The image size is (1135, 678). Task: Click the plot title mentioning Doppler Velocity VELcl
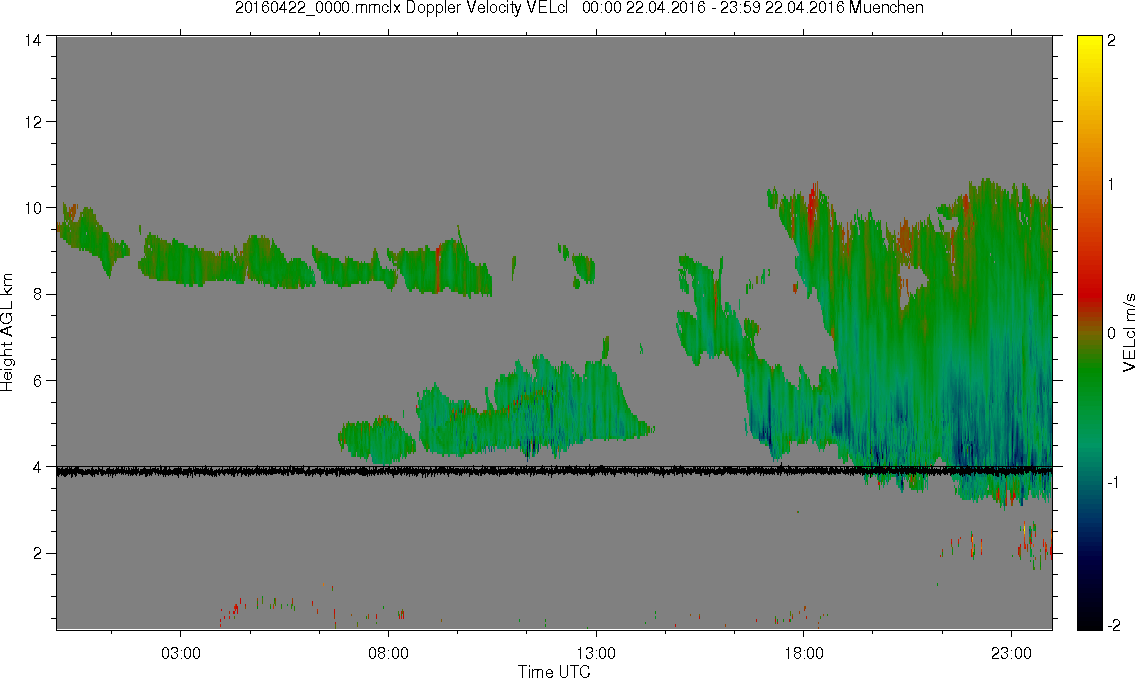[x=579, y=8]
